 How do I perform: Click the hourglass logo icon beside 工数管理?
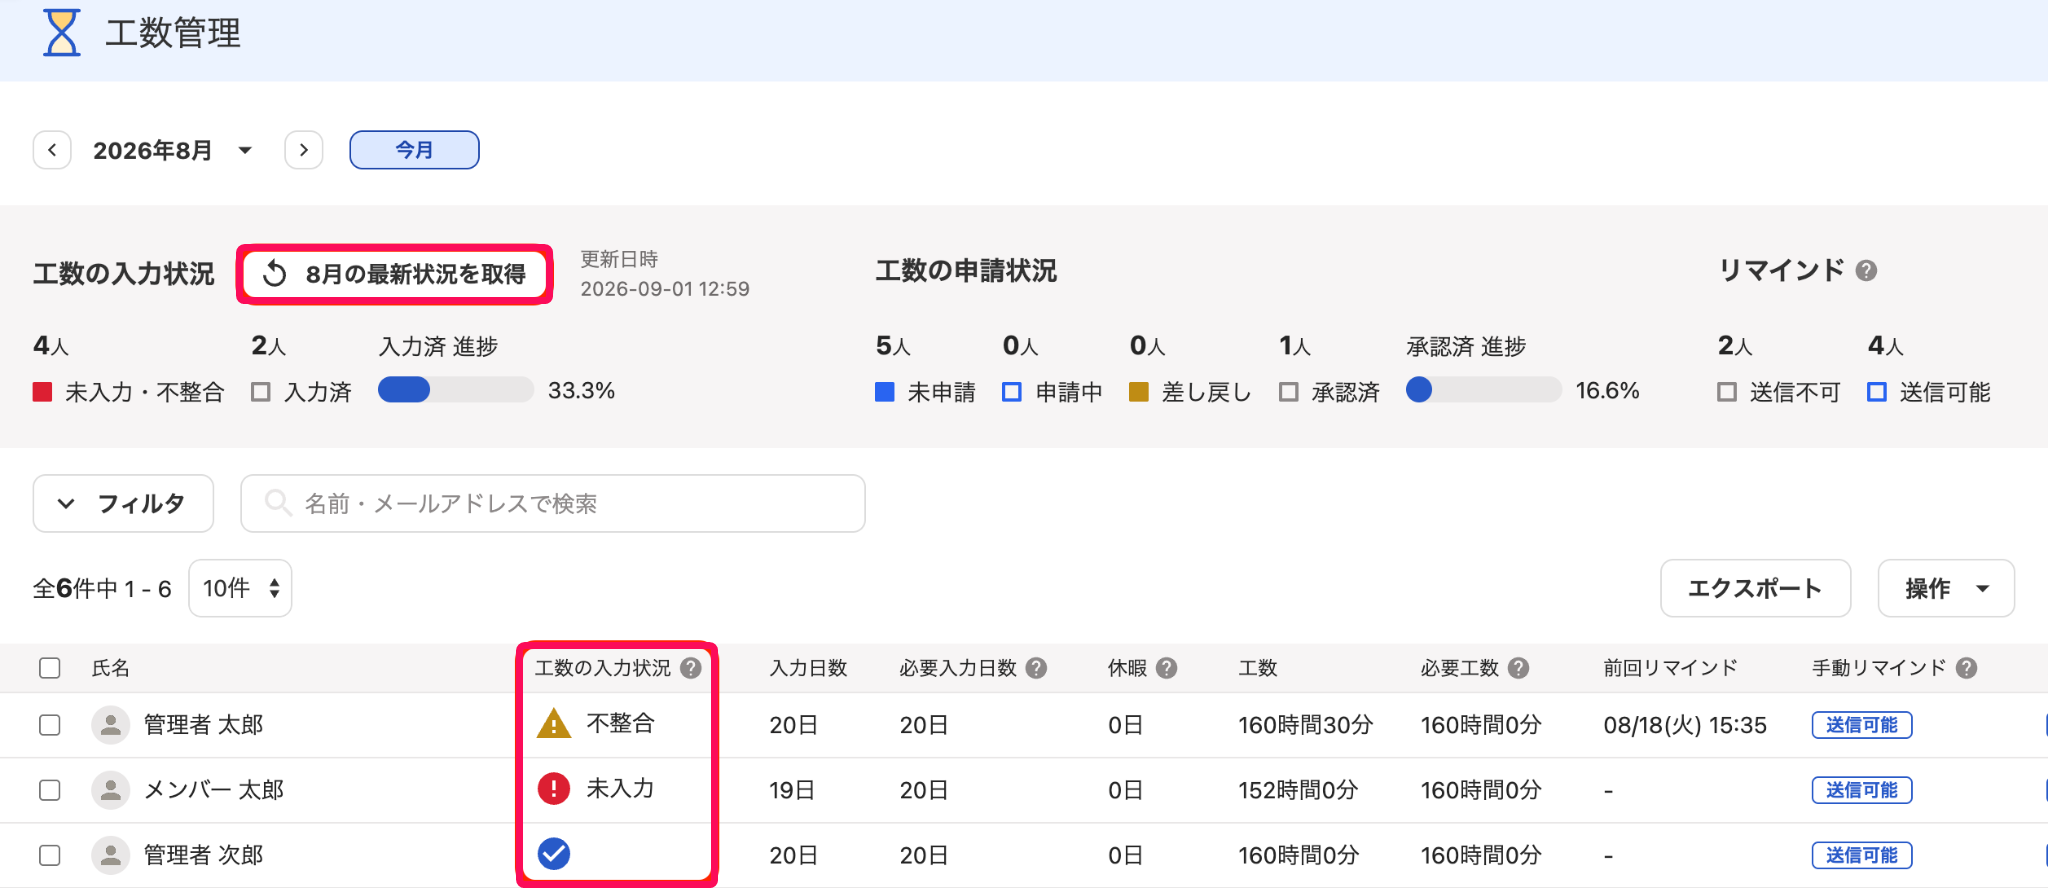point(61,33)
